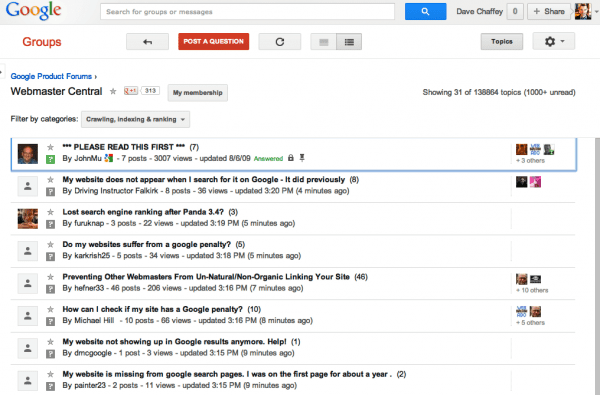The height and width of the screenshot is (395, 600).
Task: Click the '+5 others' participants text
Action: click(530, 323)
